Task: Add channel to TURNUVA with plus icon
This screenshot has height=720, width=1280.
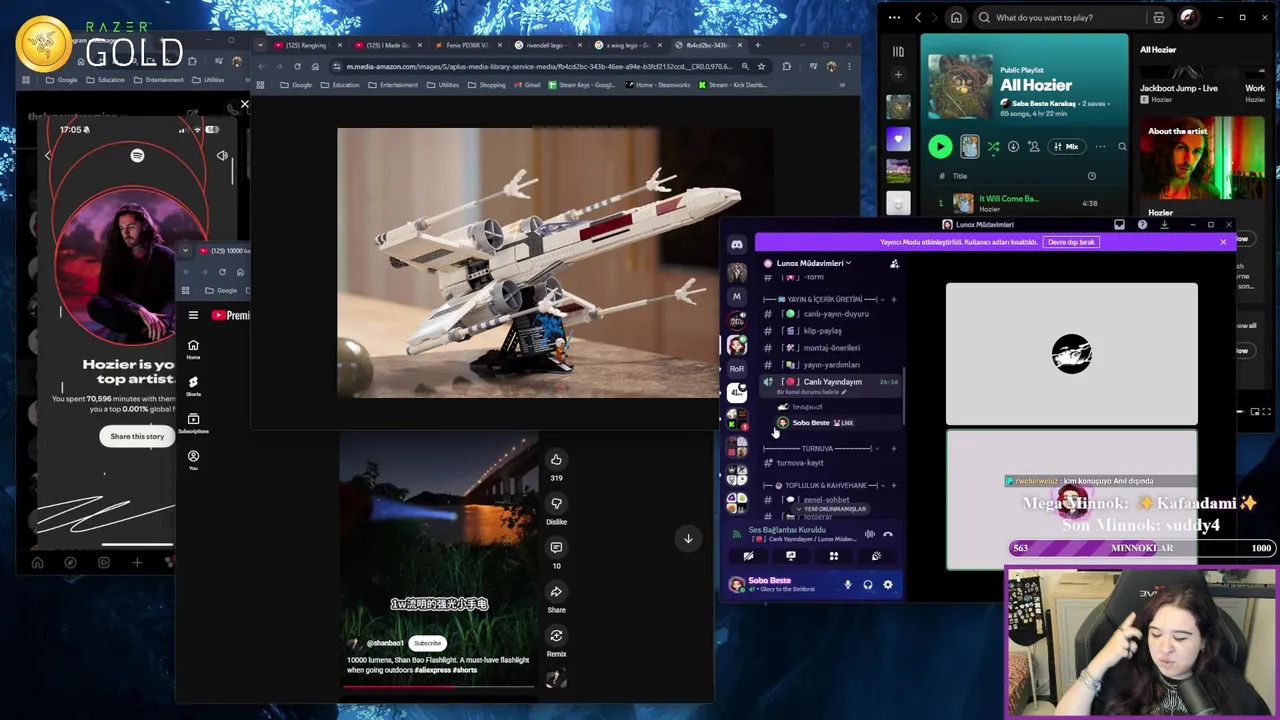Action: 894,448
